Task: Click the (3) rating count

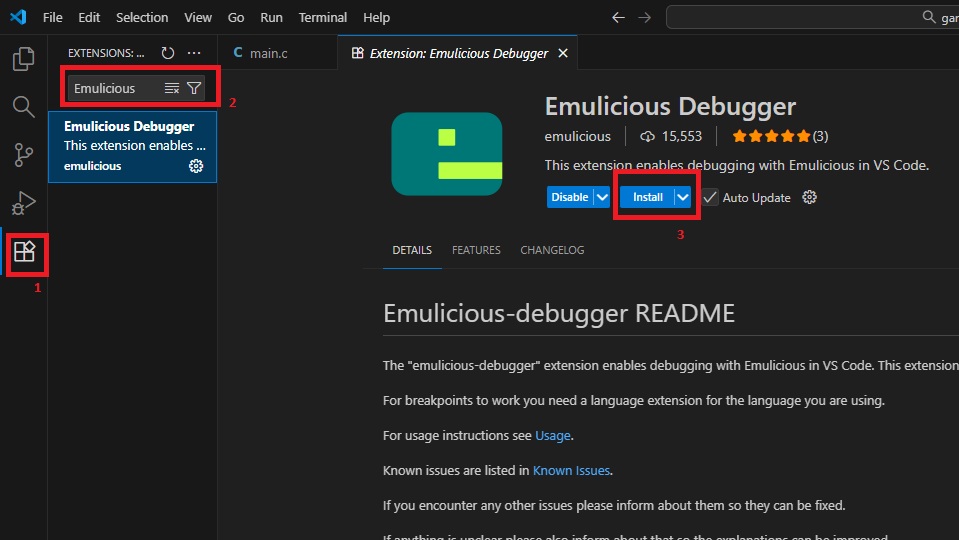Action: coord(820,136)
